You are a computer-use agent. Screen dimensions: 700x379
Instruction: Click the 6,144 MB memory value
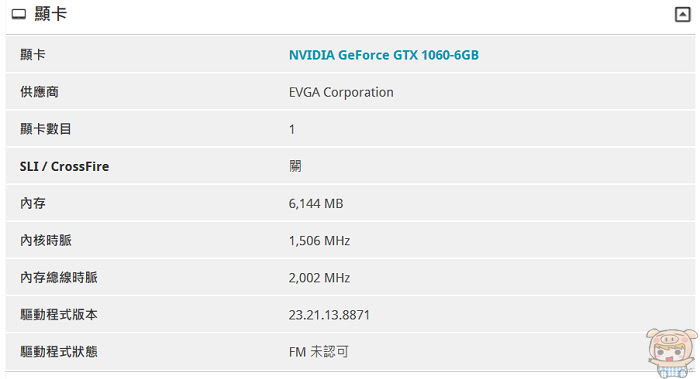pyautogui.click(x=316, y=204)
